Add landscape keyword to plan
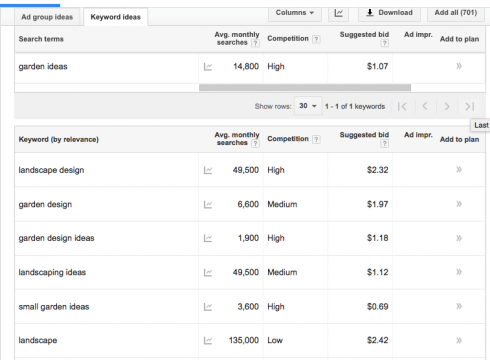 (459, 340)
